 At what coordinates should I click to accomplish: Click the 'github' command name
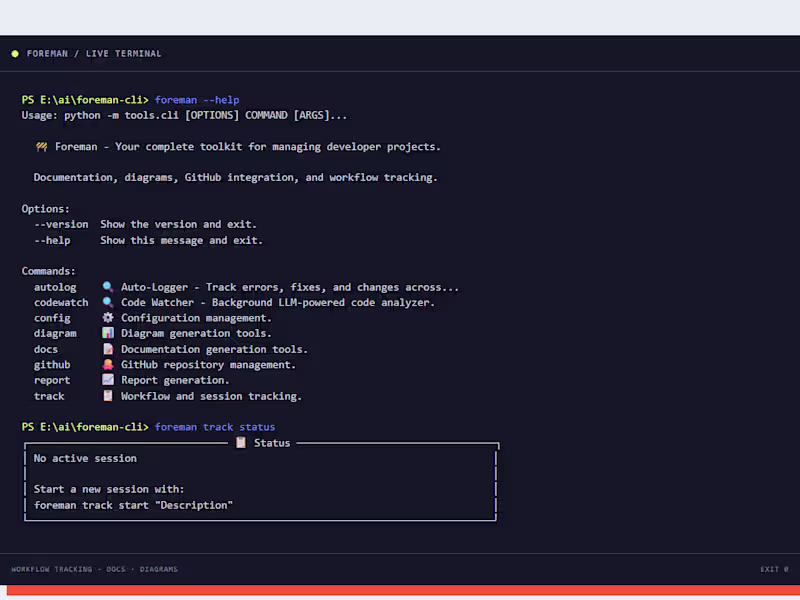coord(52,365)
